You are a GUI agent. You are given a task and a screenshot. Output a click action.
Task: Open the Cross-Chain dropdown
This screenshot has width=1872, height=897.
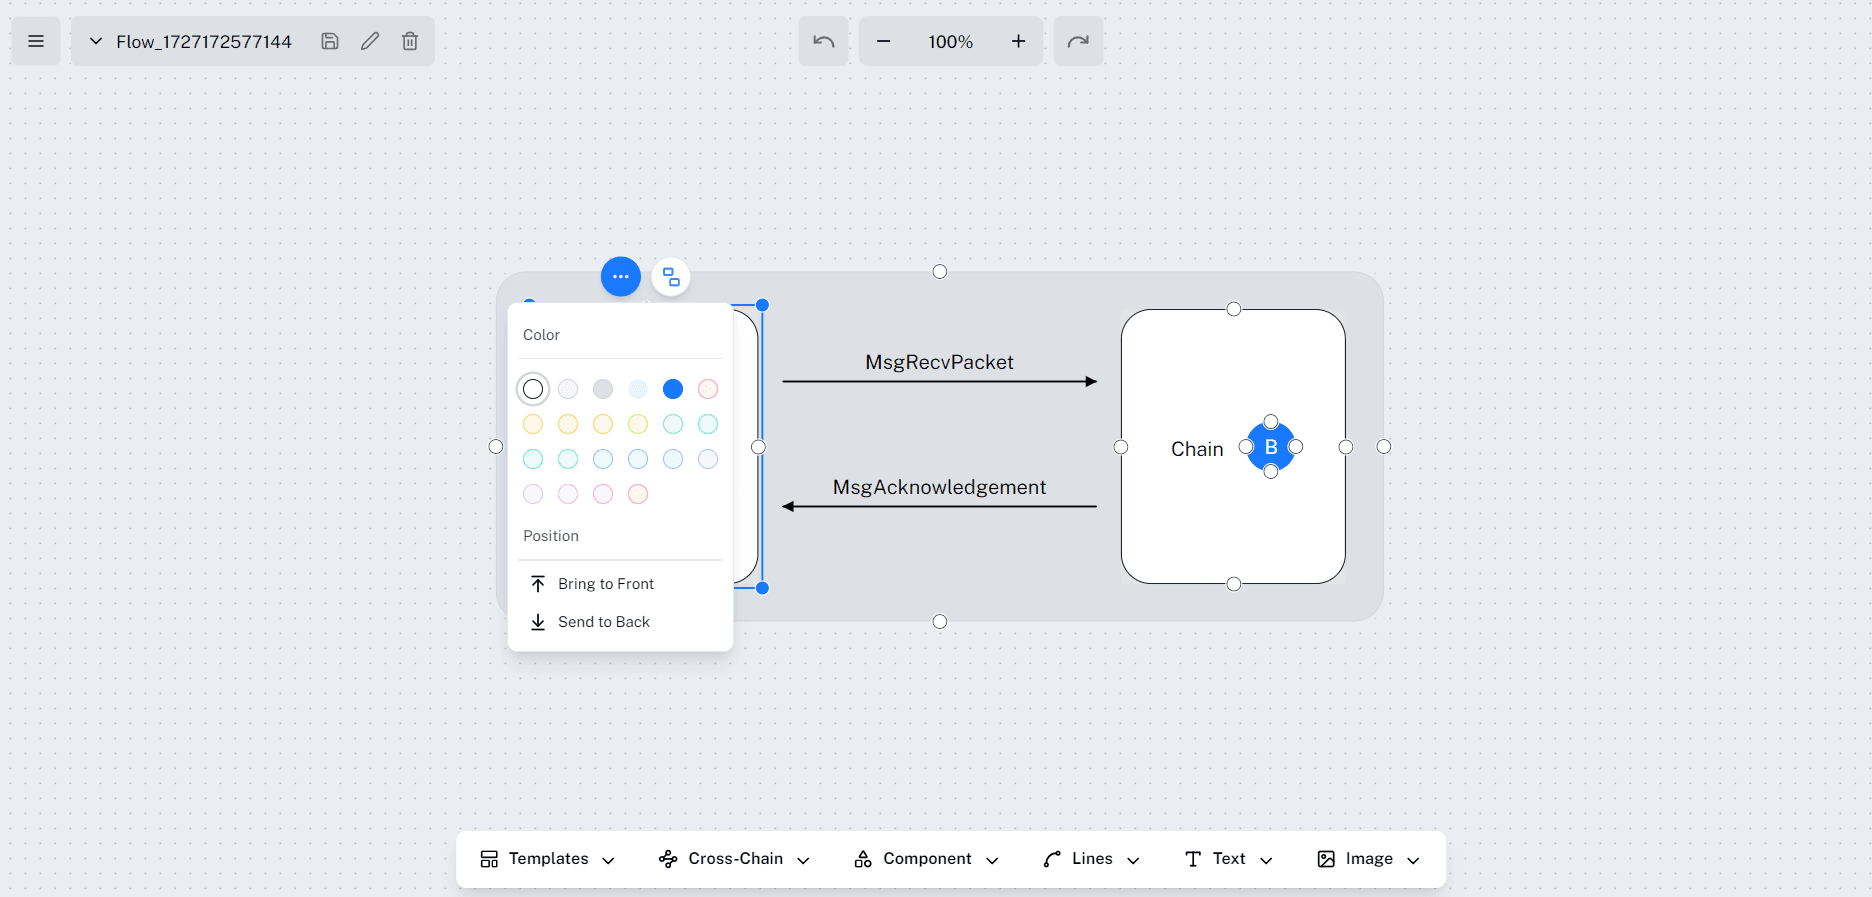(x=735, y=859)
